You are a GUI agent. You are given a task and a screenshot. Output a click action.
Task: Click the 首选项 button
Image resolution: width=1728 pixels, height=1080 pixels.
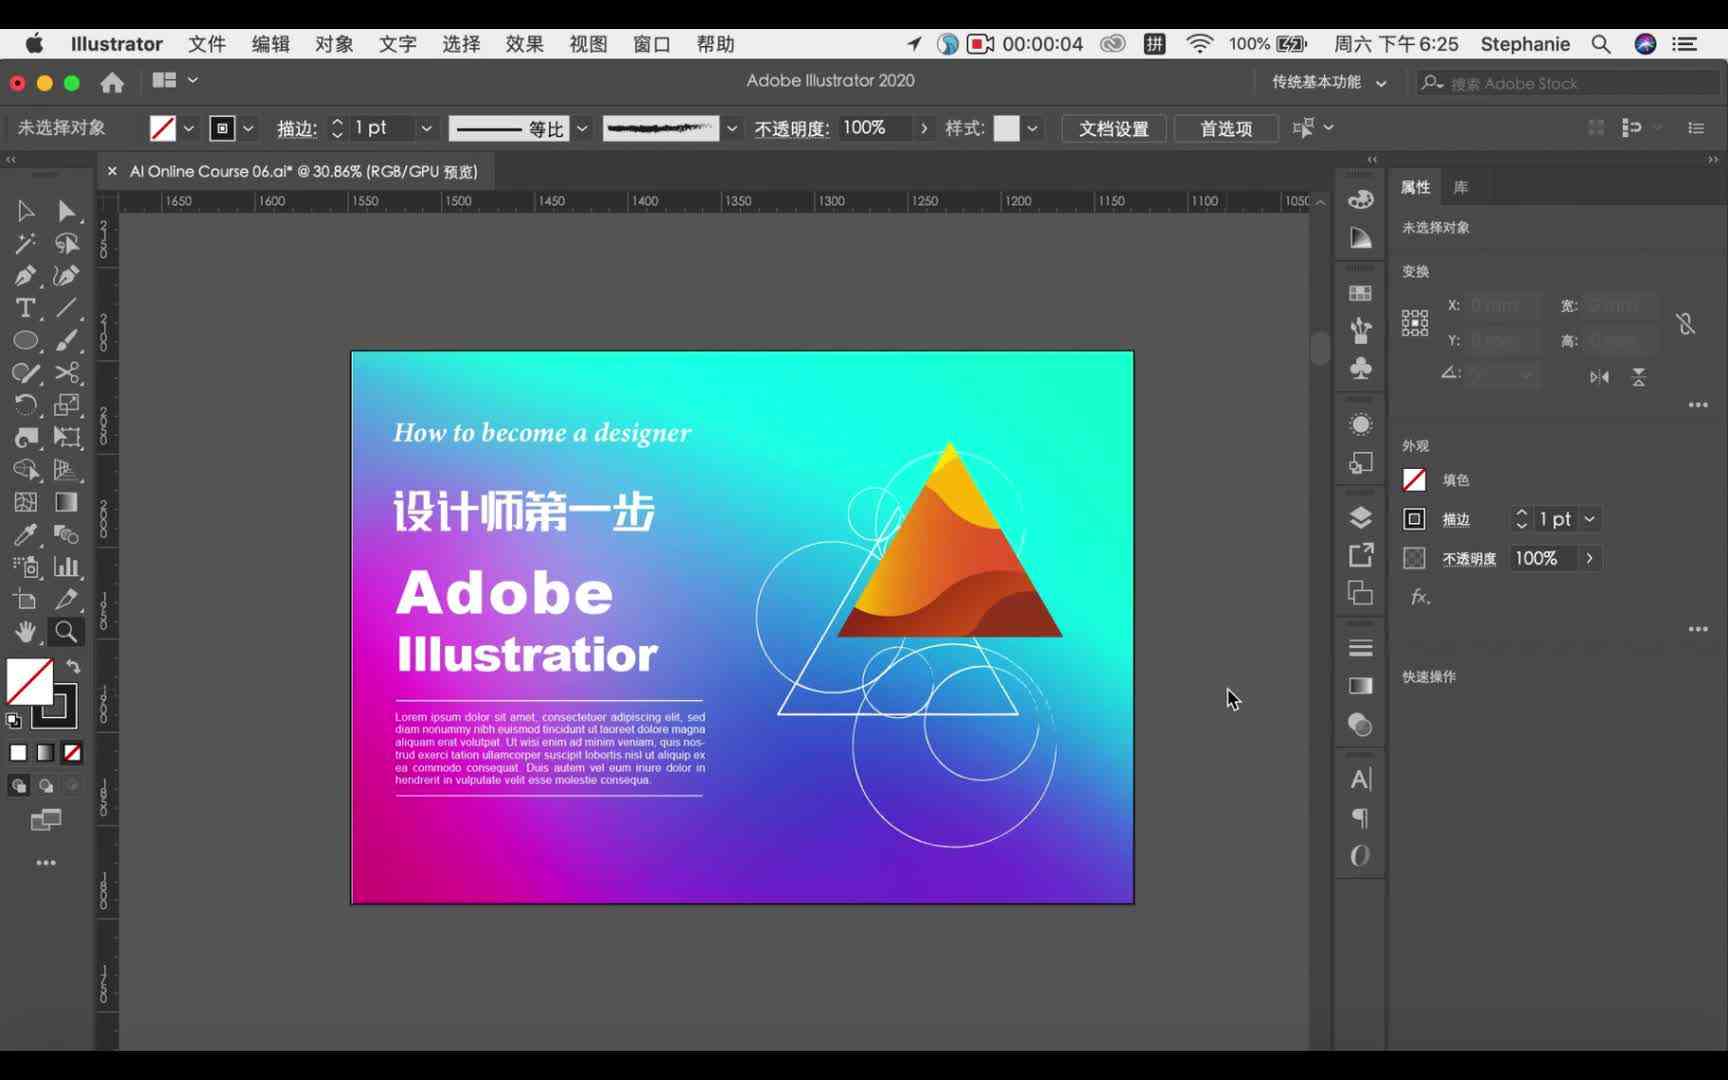(x=1226, y=128)
